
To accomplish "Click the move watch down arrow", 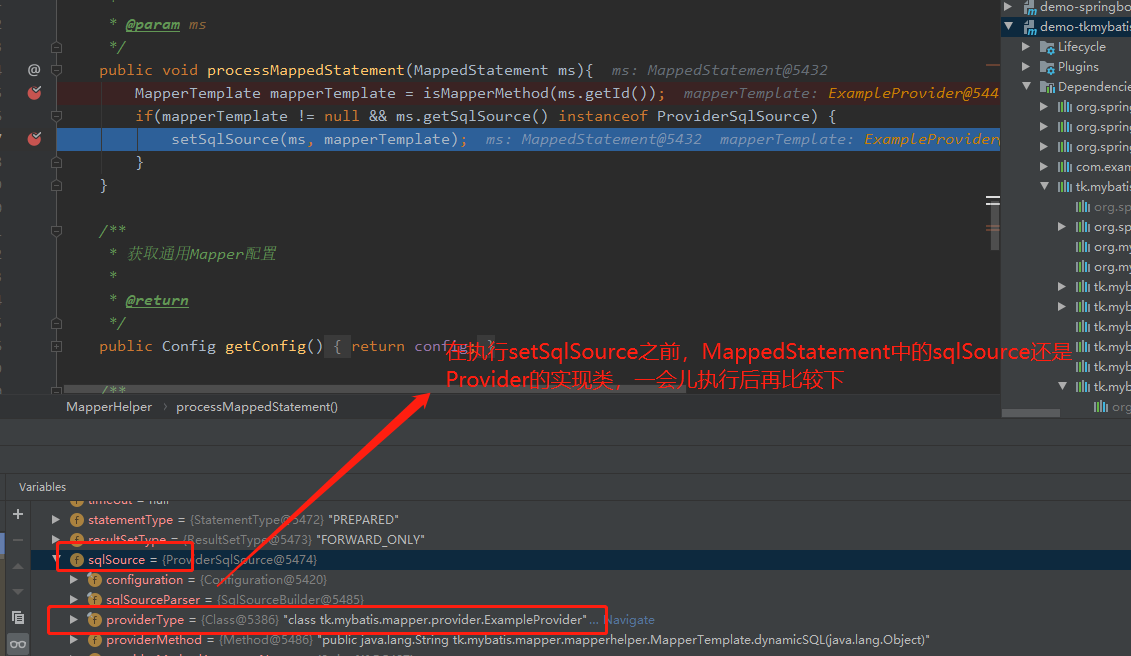I will point(18,592).
